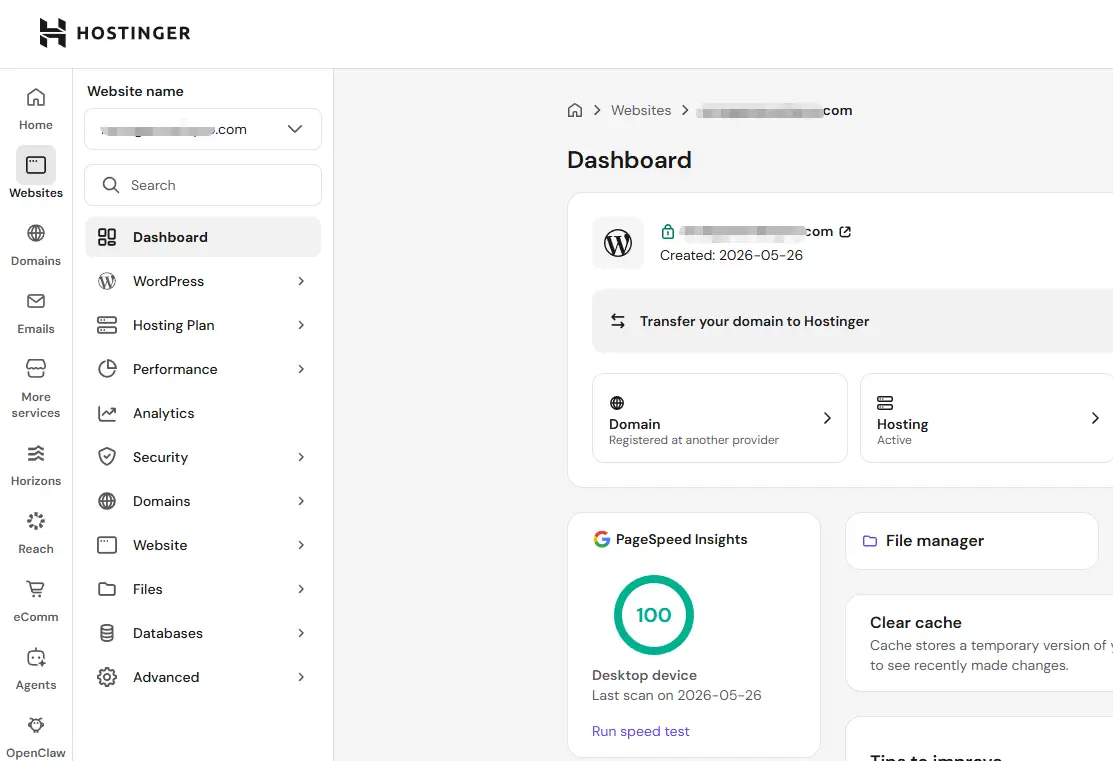Select Hosting Plan menu item
Image resolution: width=1113 pixels, height=761 pixels.
pos(203,325)
